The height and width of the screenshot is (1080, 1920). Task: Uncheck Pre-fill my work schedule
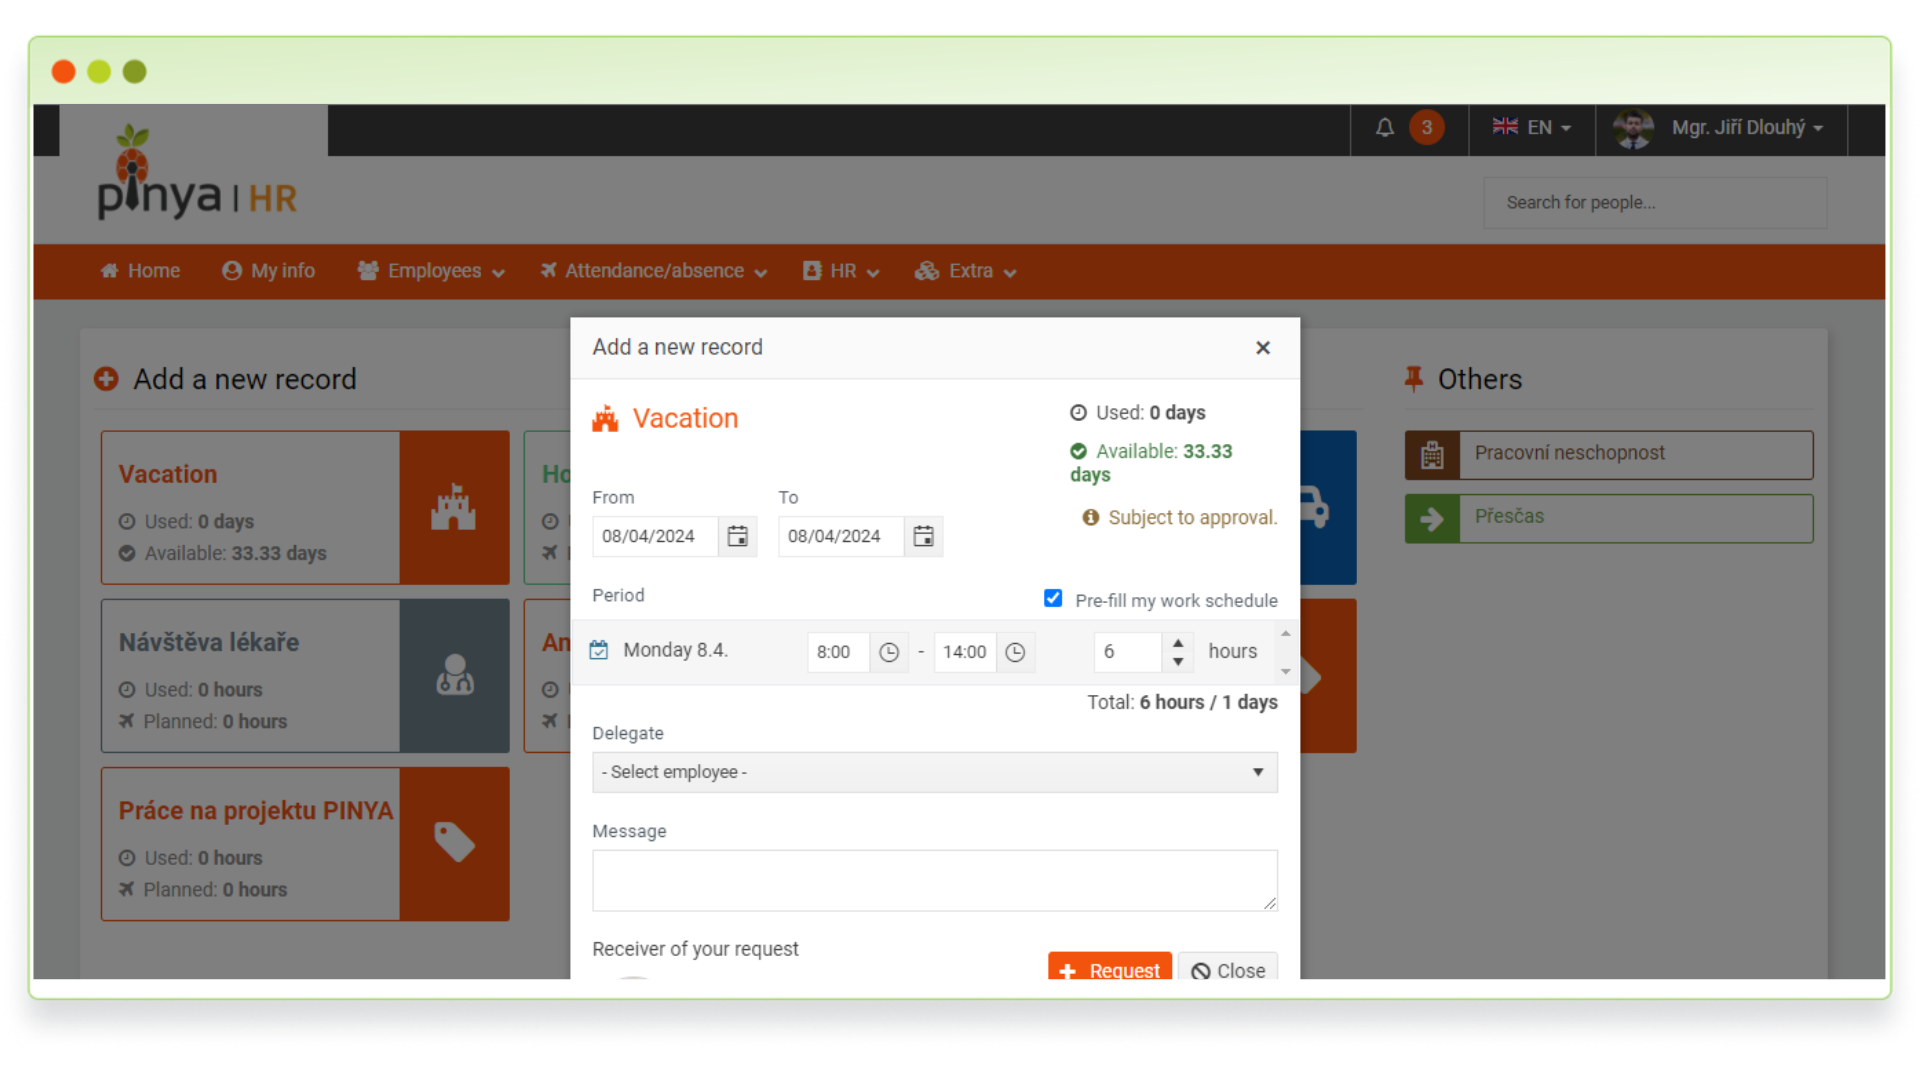pos(1053,598)
